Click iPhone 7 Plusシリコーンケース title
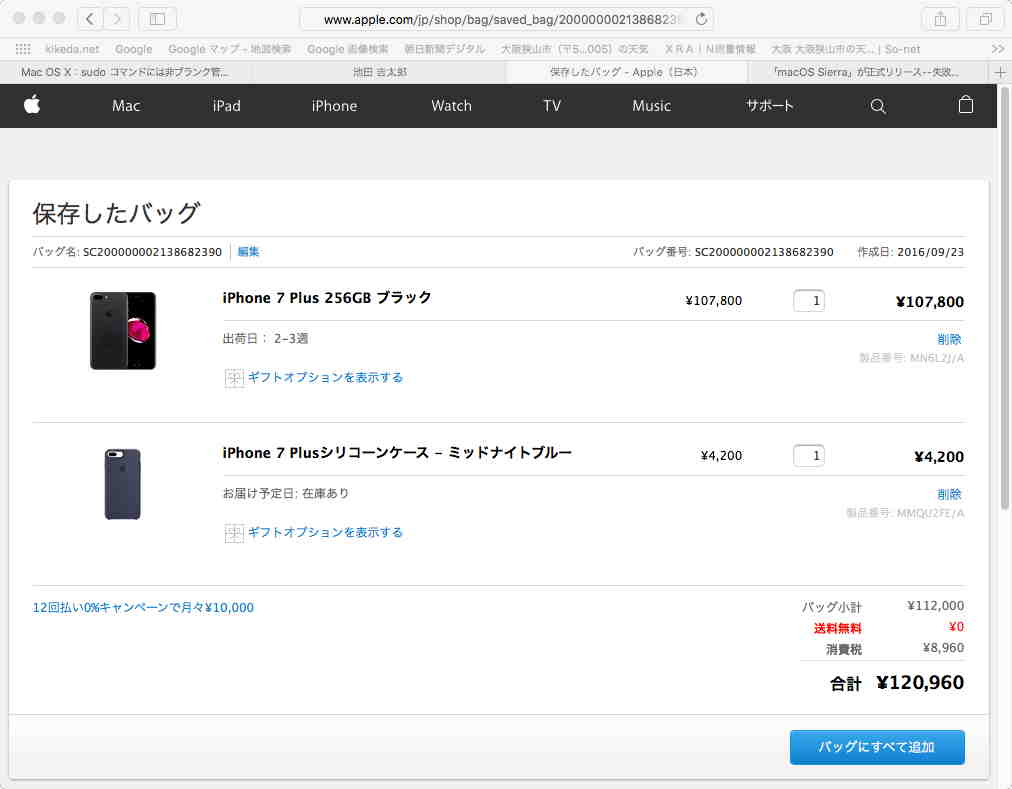1012x789 pixels. 397,453
